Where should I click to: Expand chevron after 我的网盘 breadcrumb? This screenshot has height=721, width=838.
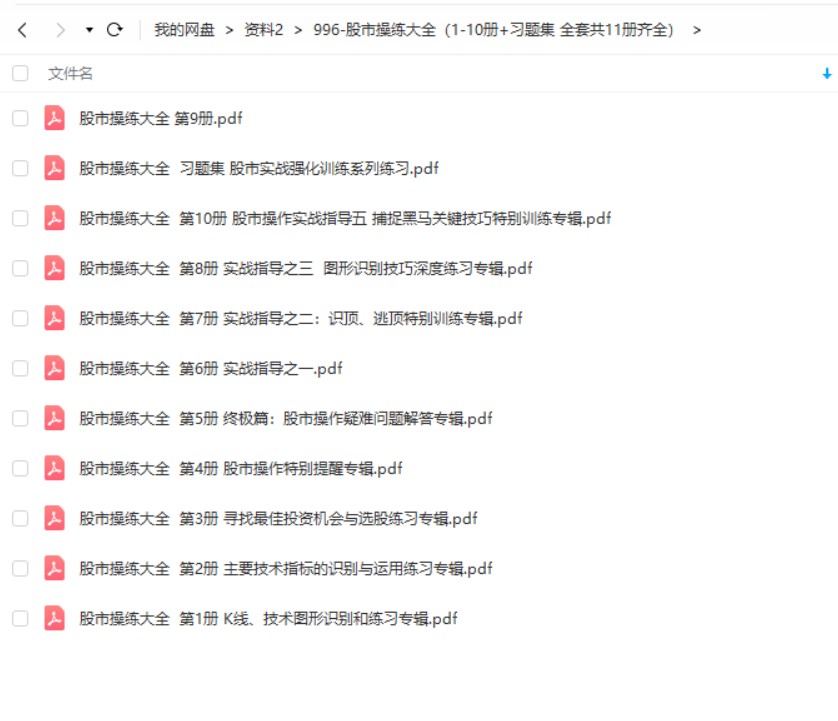pos(229,30)
